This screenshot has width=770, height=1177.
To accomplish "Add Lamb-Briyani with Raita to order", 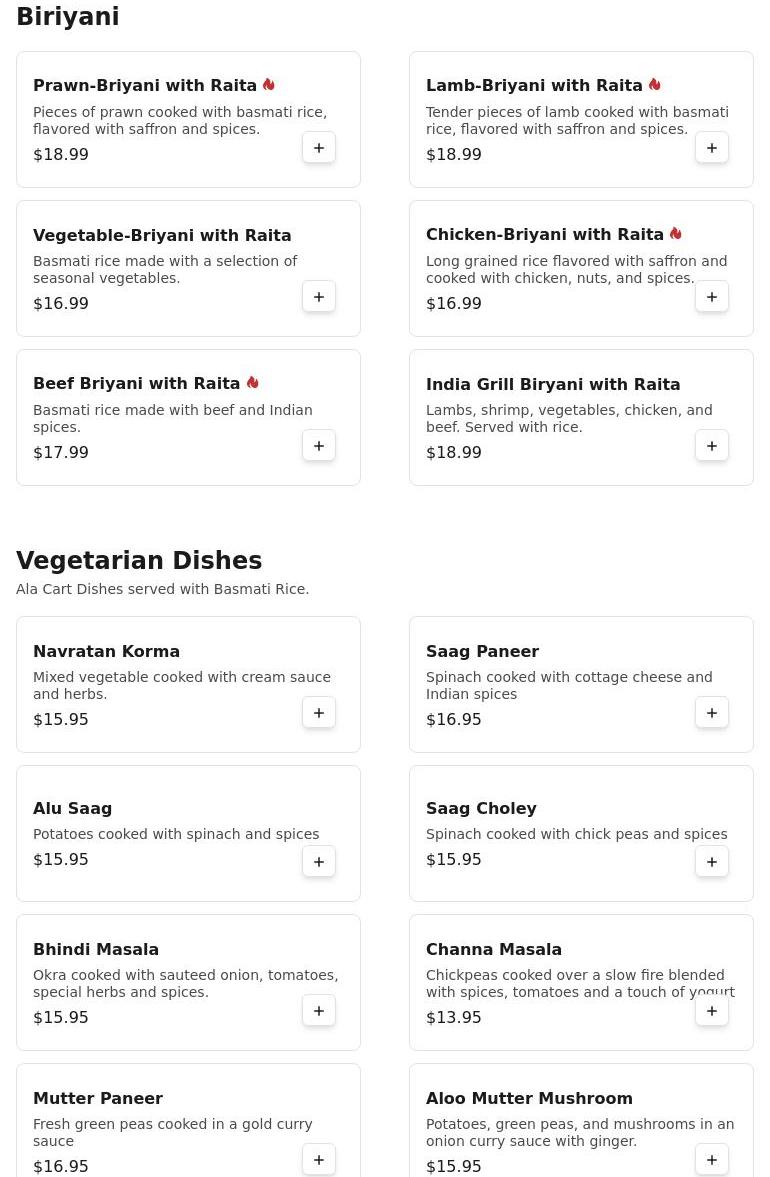I will (x=712, y=148).
